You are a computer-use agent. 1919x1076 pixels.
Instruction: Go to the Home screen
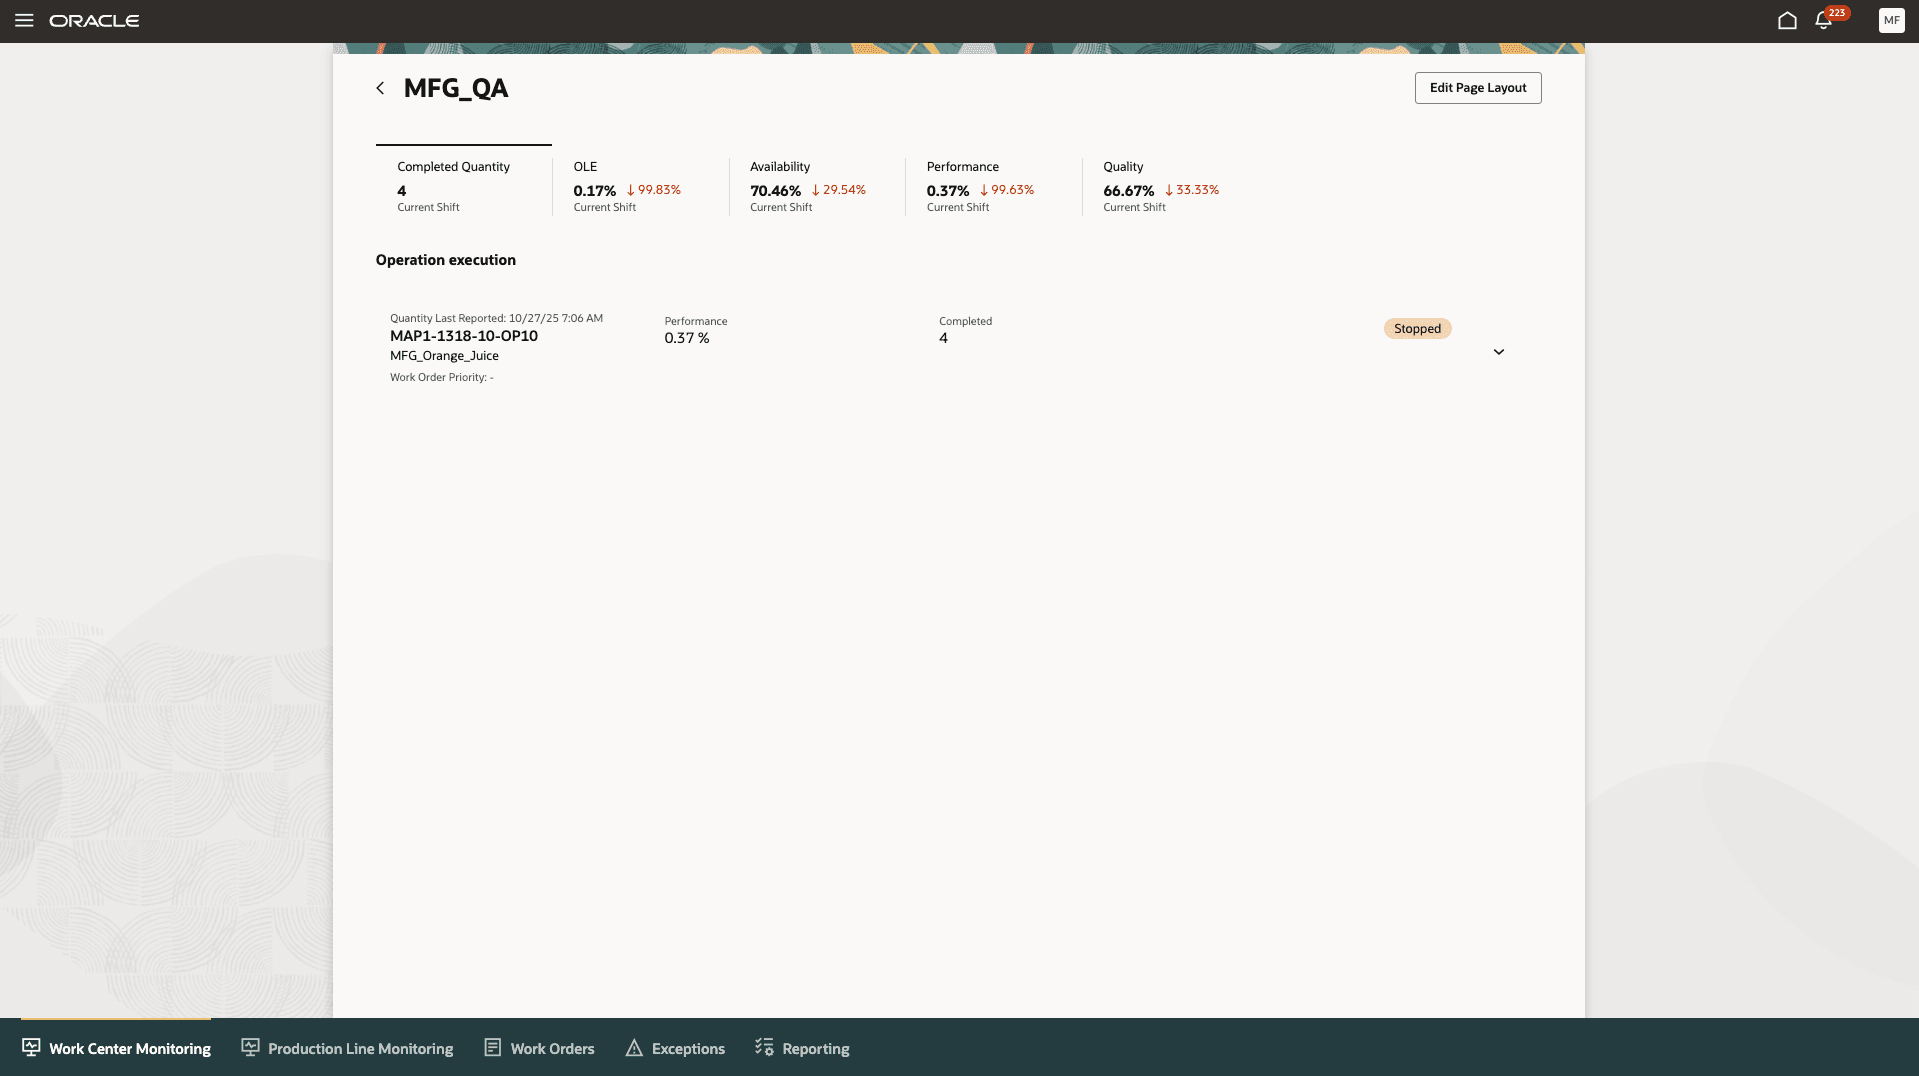(x=1787, y=19)
